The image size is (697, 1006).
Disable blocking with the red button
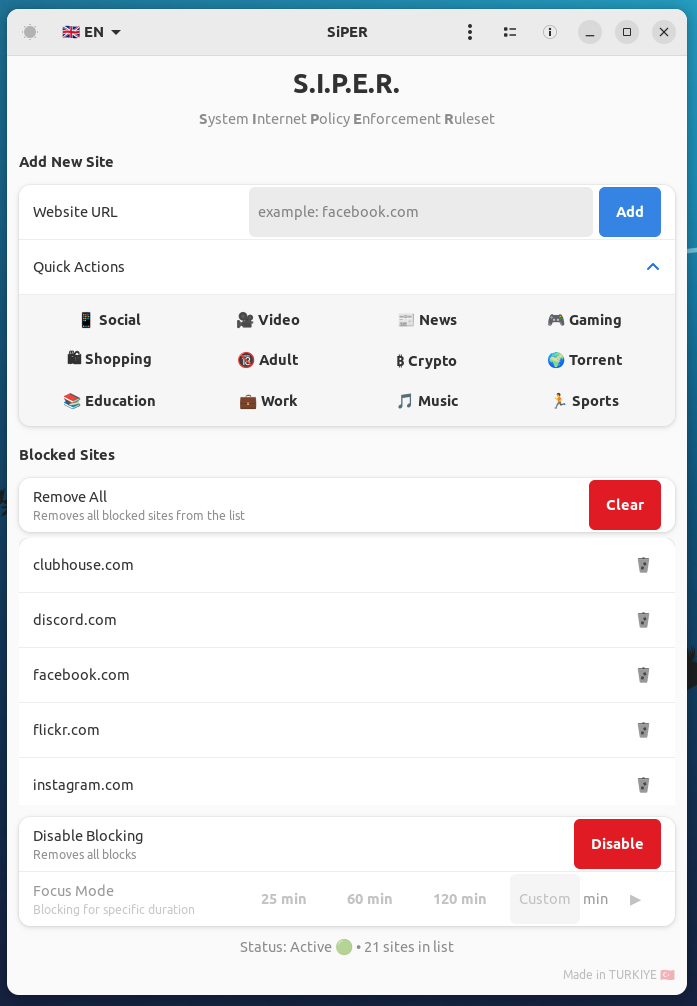click(617, 844)
